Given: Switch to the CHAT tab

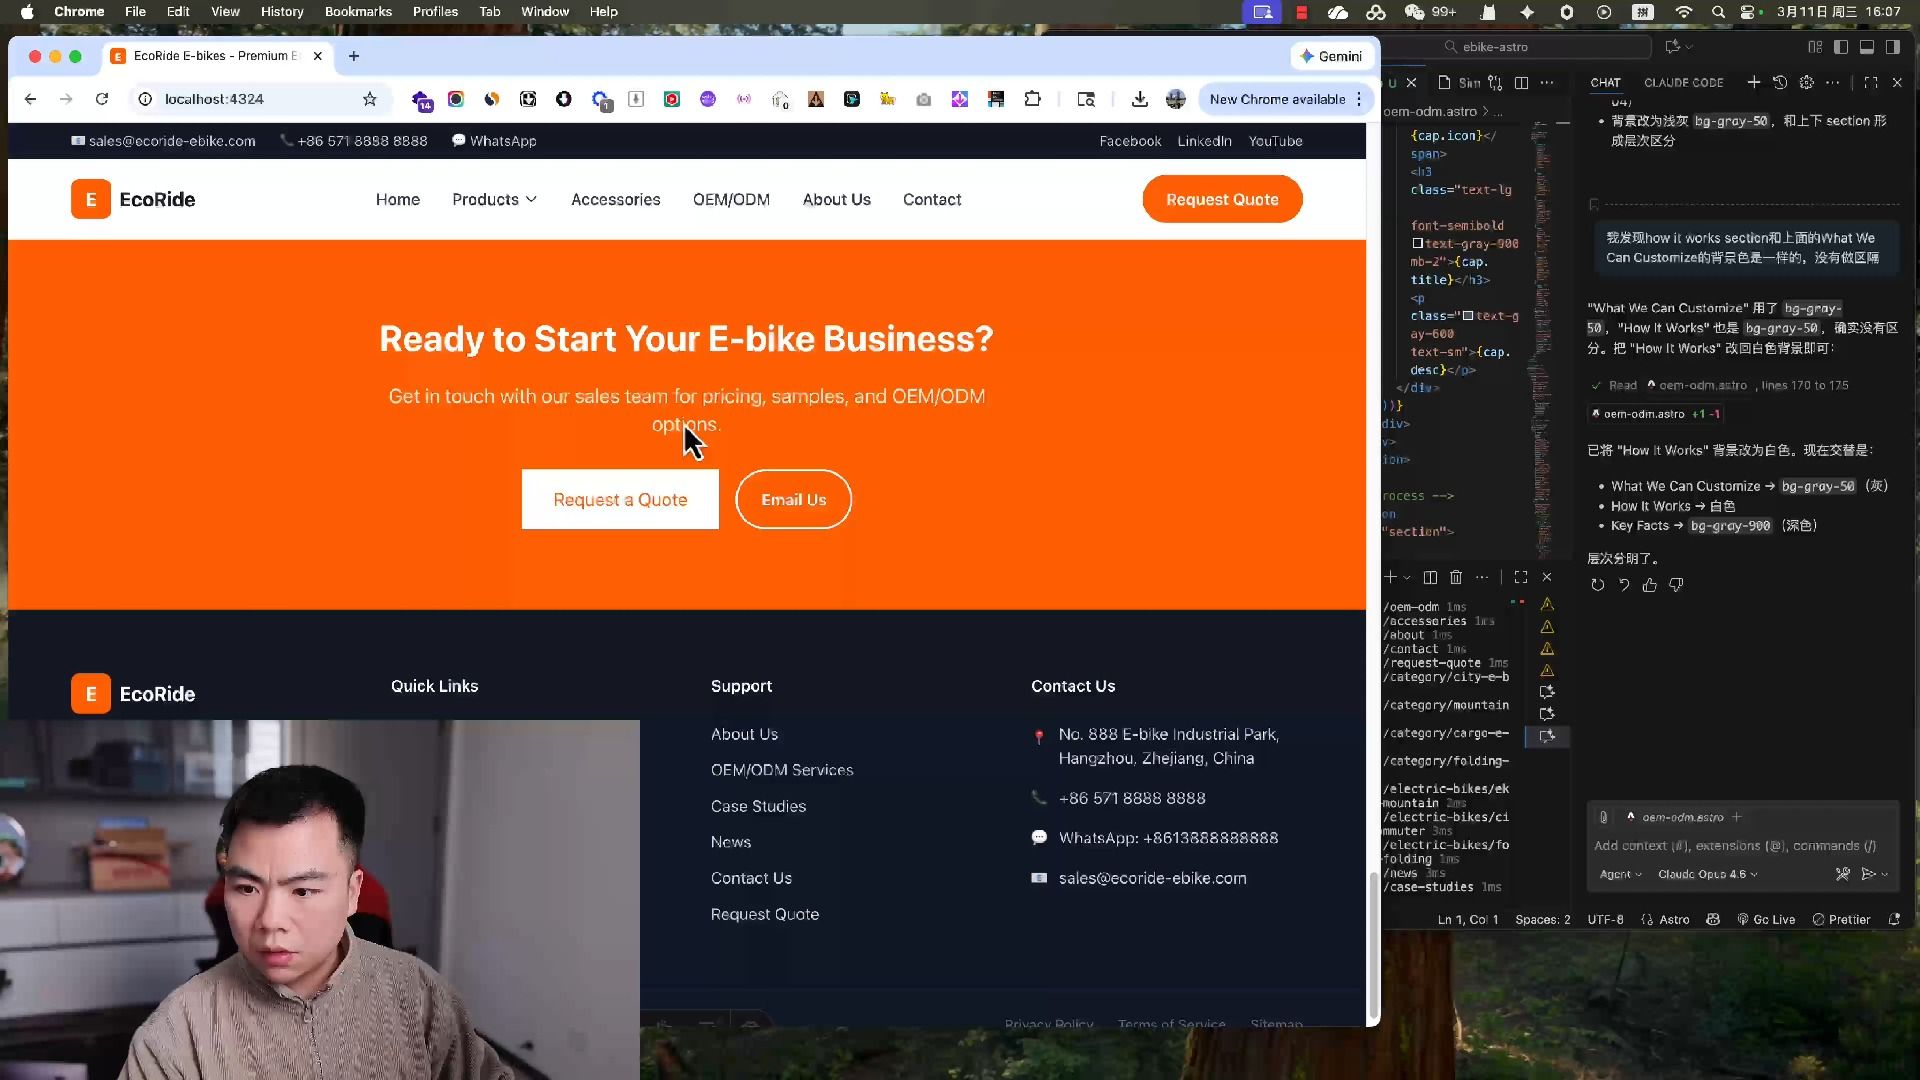Looking at the screenshot, I should coord(1605,83).
